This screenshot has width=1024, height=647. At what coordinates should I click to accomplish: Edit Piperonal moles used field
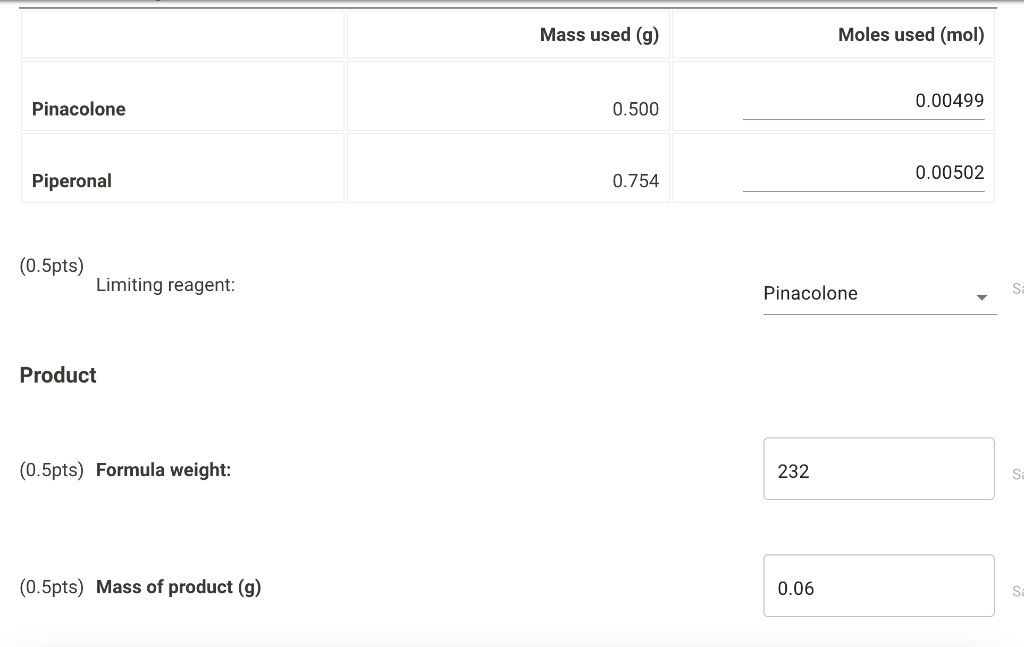click(x=863, y=173)
